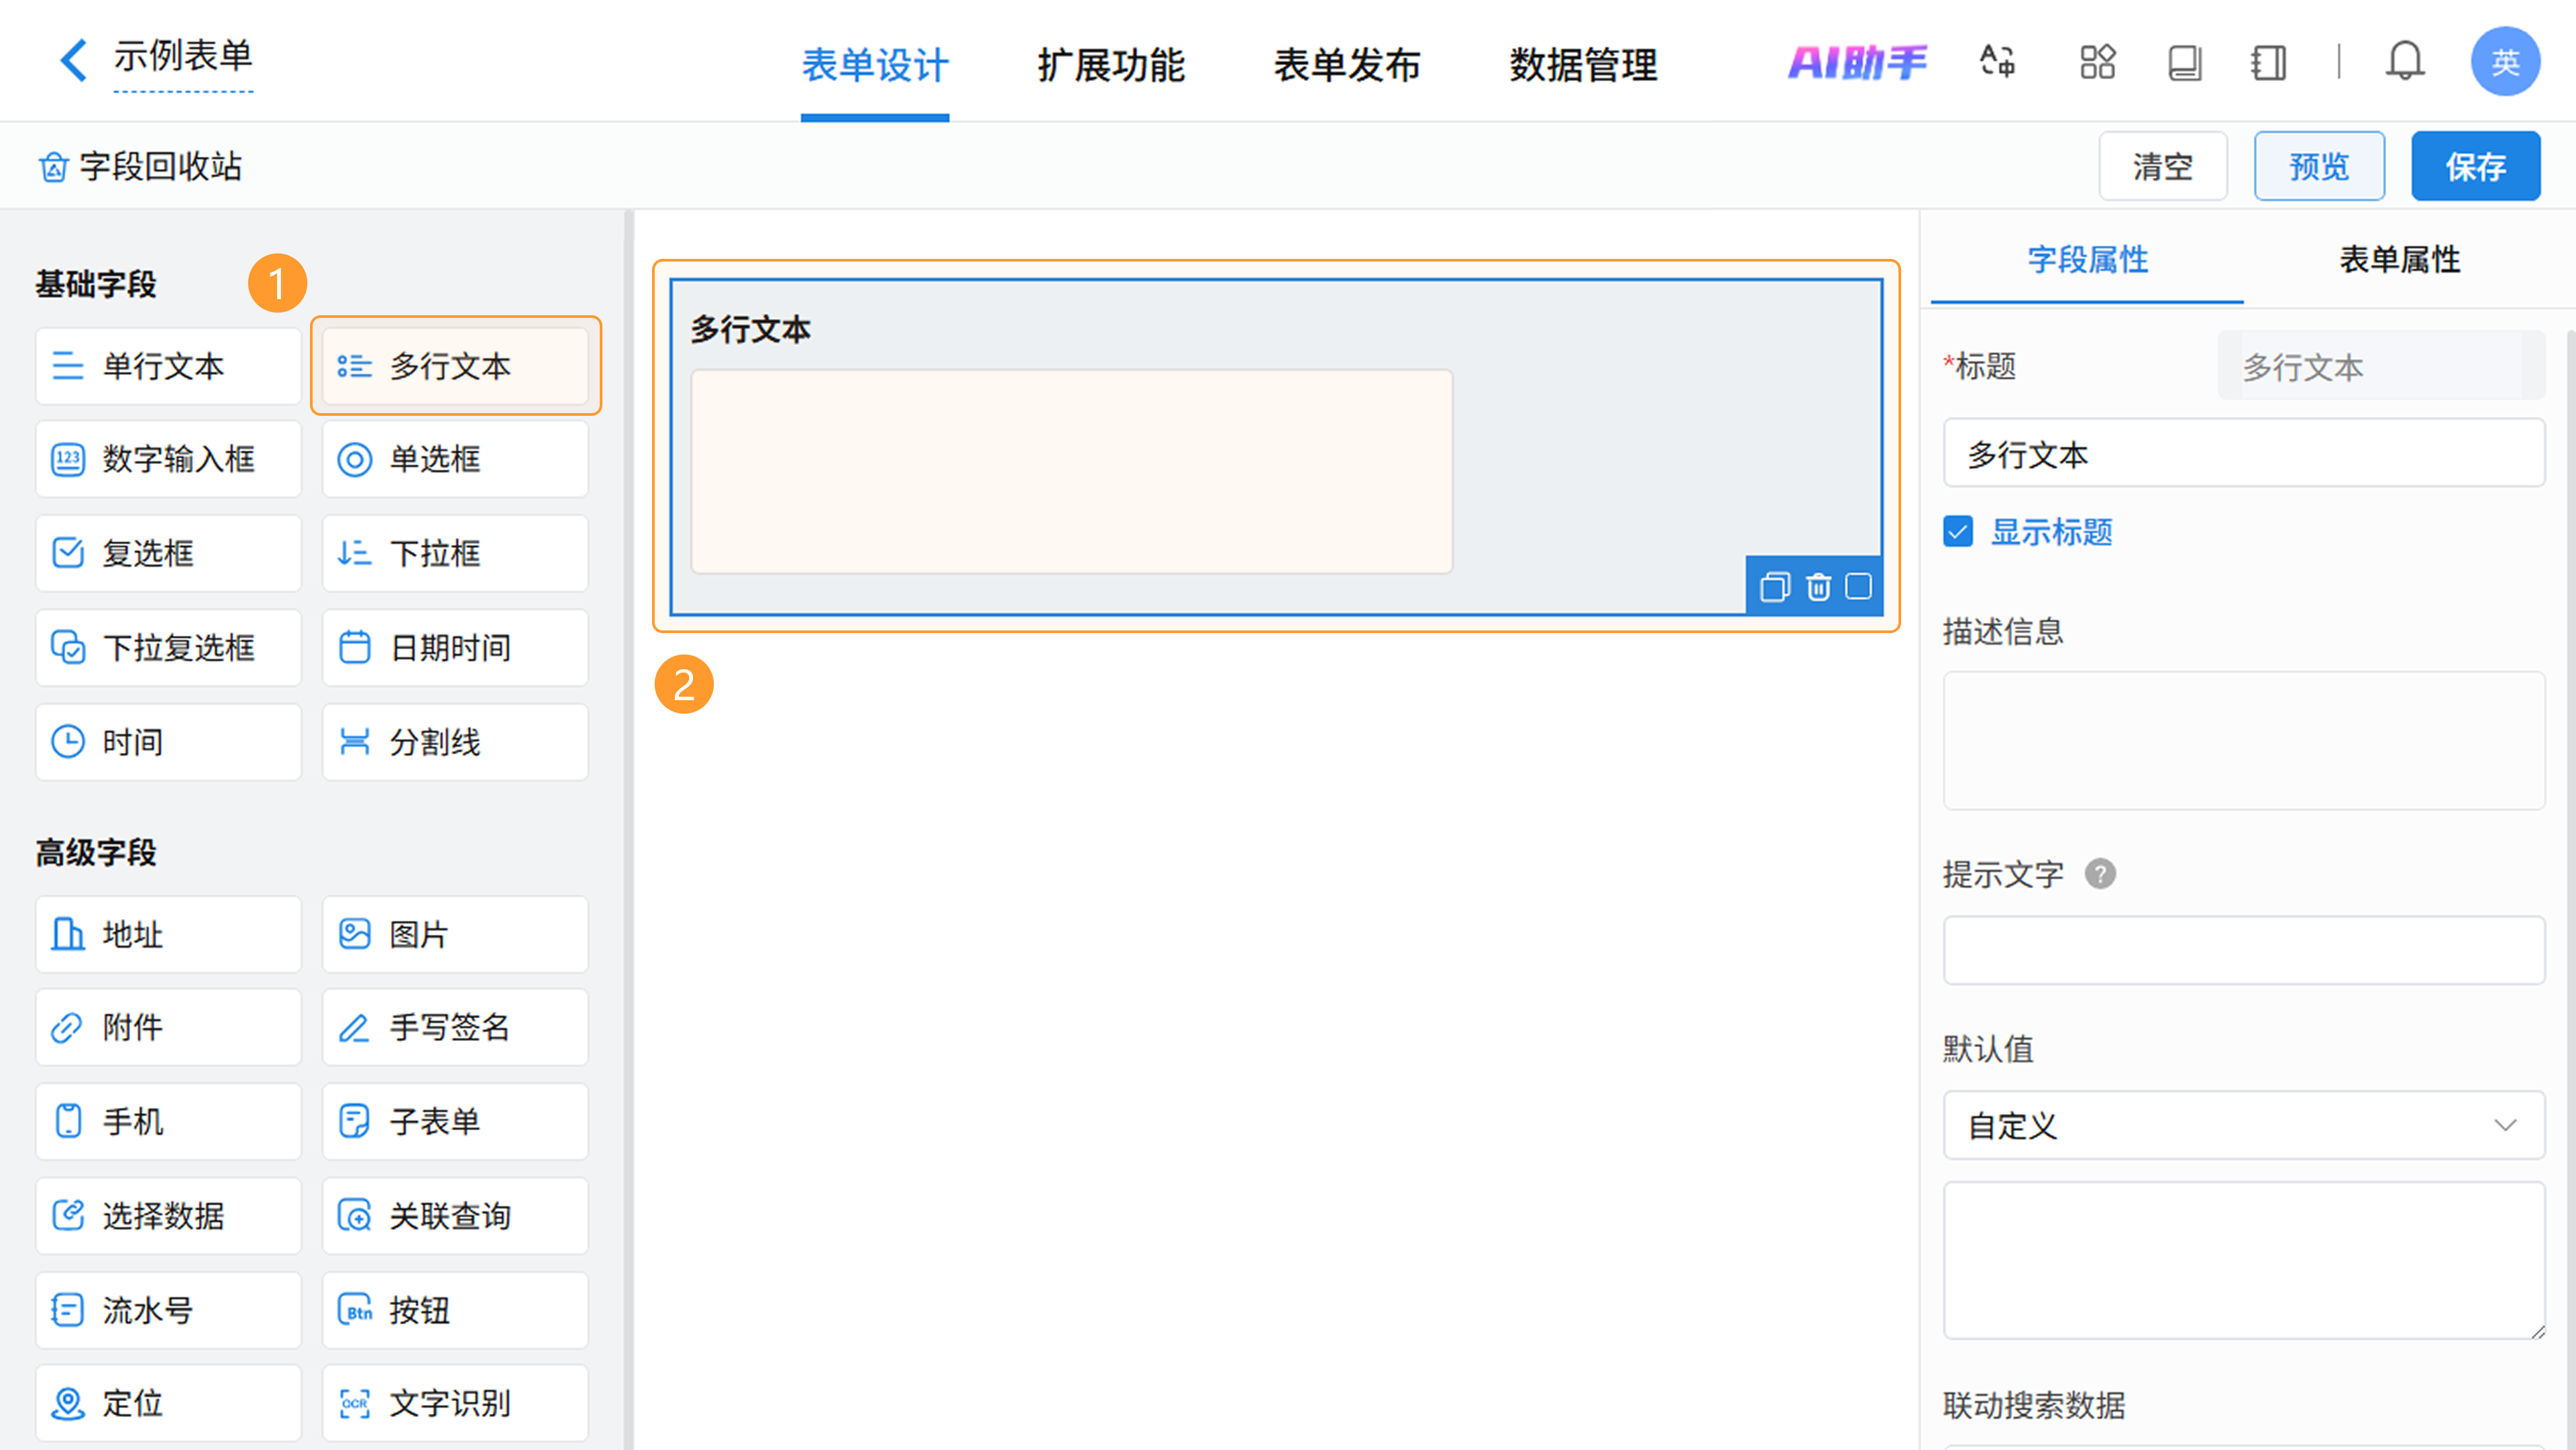Click the back arrow next to 示例表单
The height and width of the screenshot is (1450, 2576).
[x=72, y=60]
